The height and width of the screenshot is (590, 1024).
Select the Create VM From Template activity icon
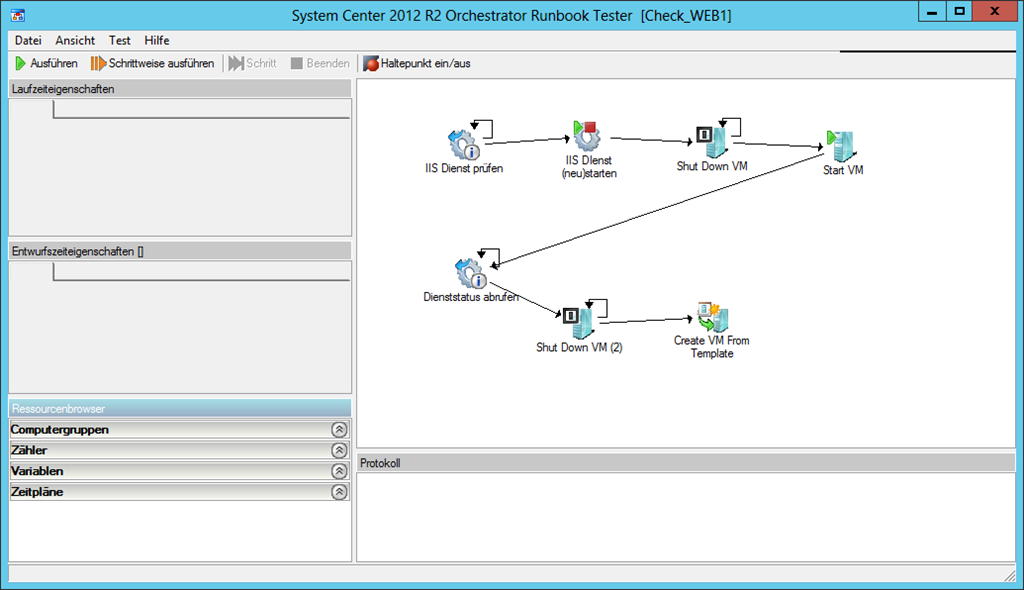[x=712, y=318]
